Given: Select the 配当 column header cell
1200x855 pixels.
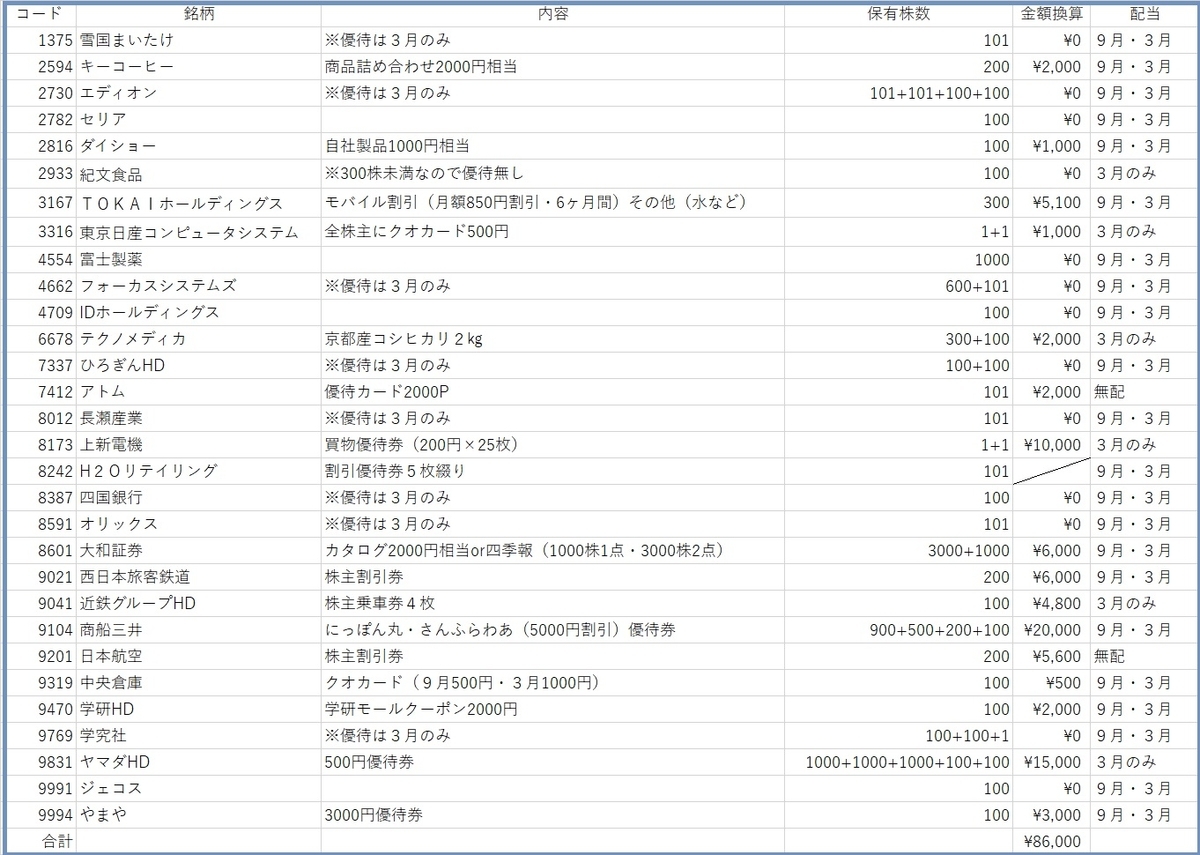Looking at the screenshot, I should tap(1144, 14).
